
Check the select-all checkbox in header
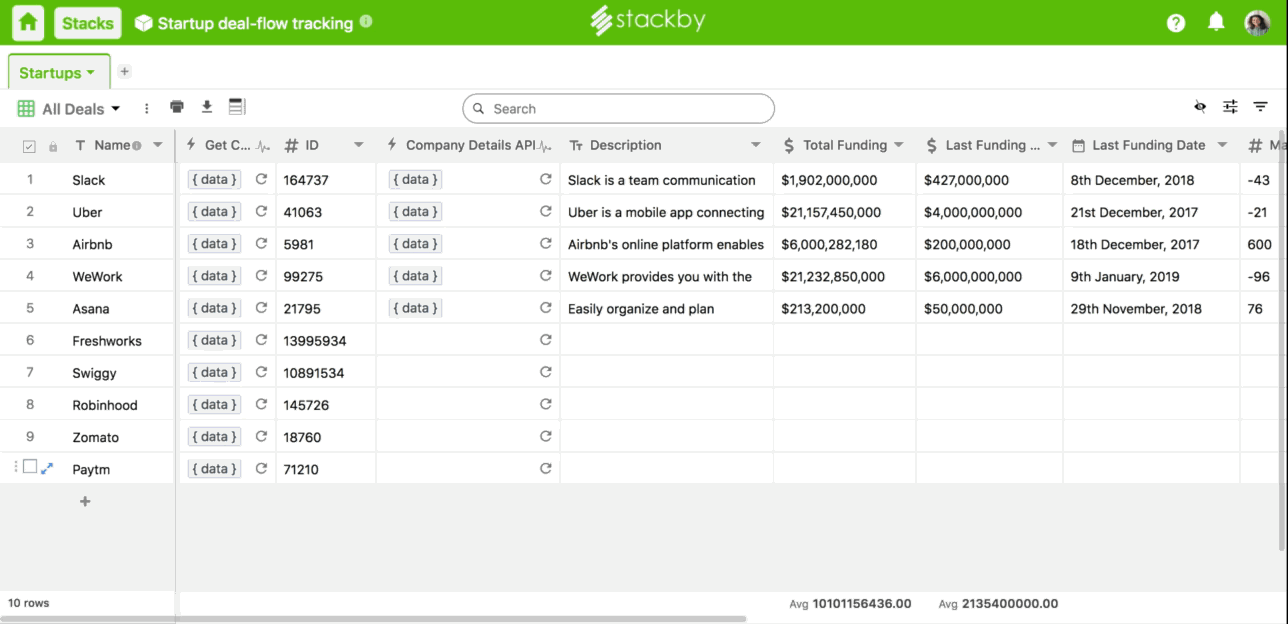coord(28,144)
